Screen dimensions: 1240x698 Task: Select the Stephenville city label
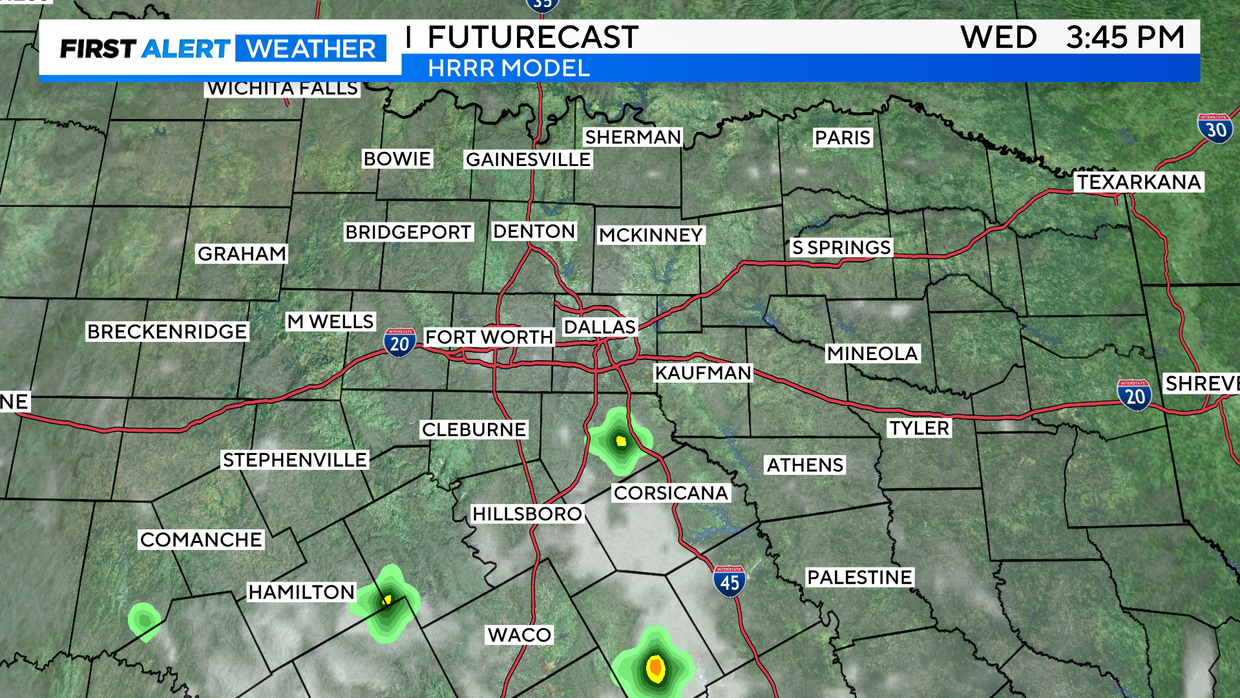[x=295, y=460]
